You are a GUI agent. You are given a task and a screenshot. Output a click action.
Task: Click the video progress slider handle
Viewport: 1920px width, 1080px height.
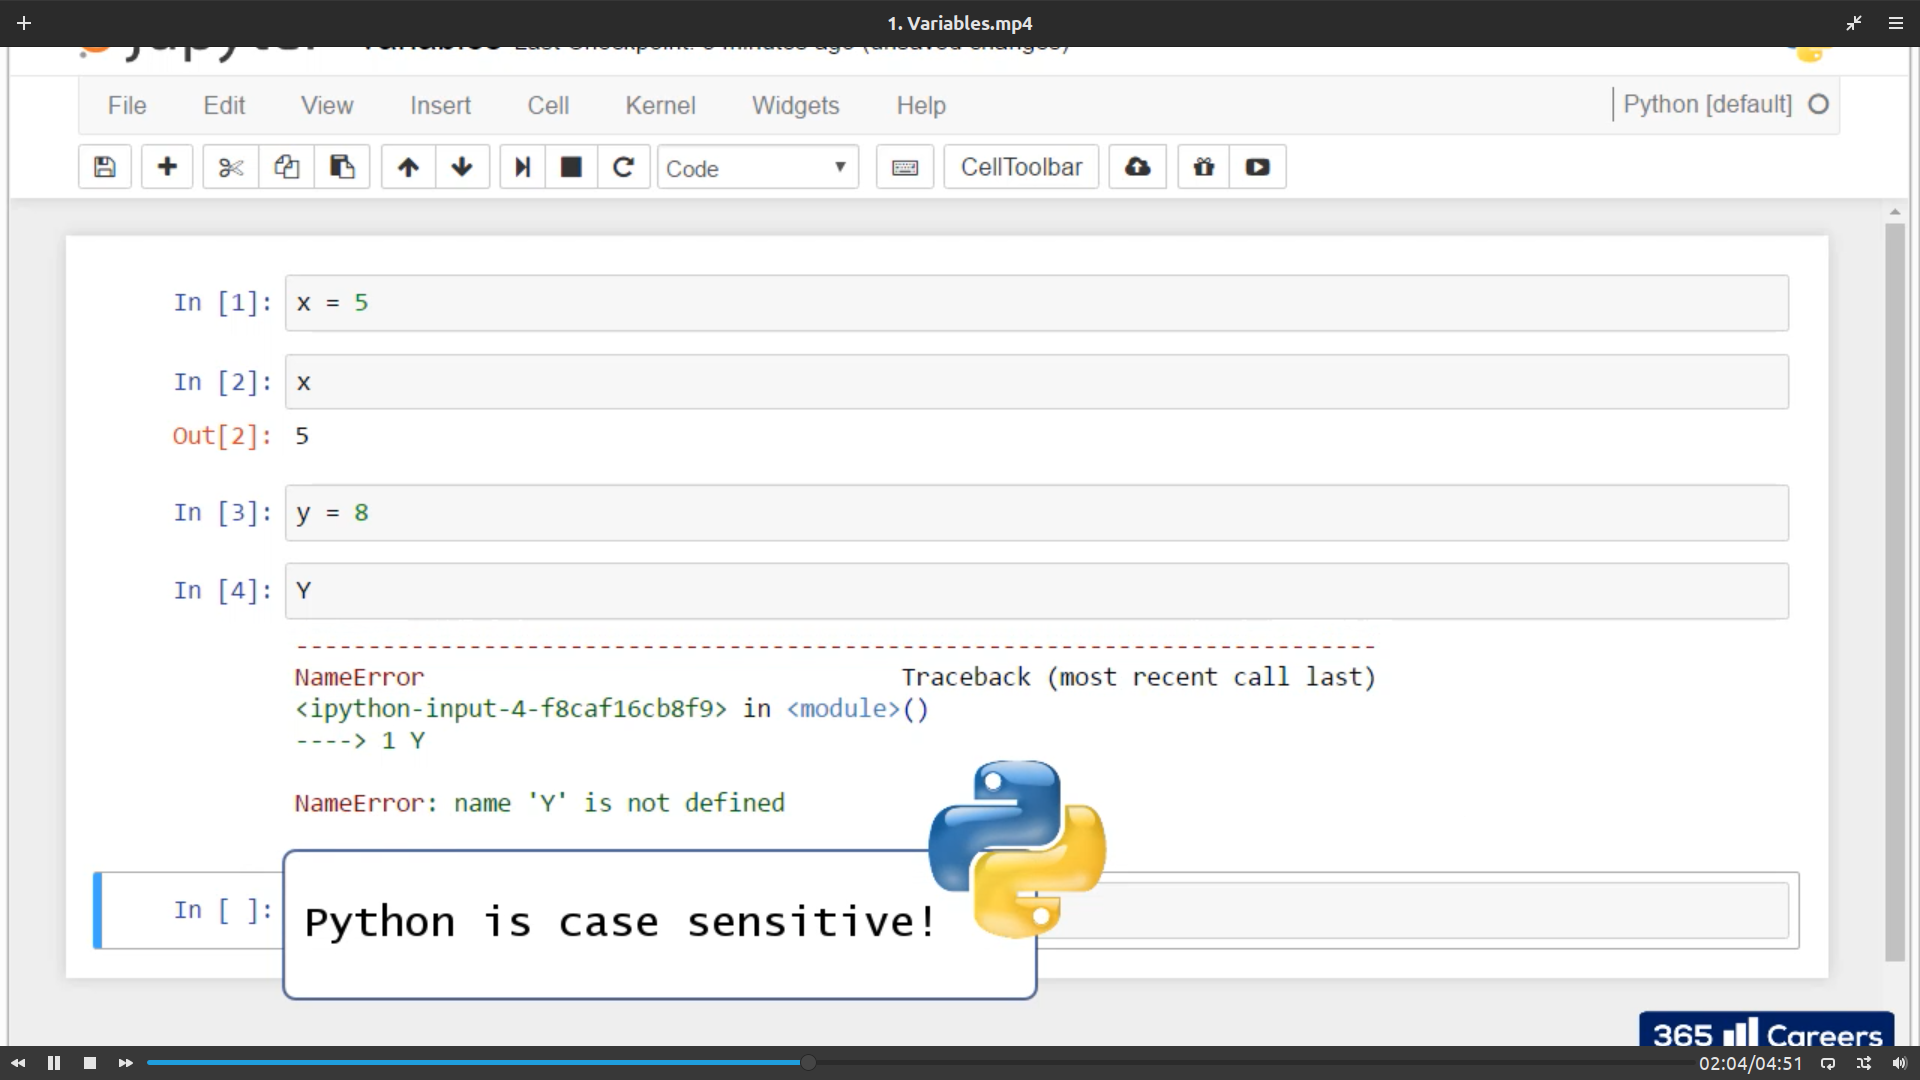tap(808, 1063)
